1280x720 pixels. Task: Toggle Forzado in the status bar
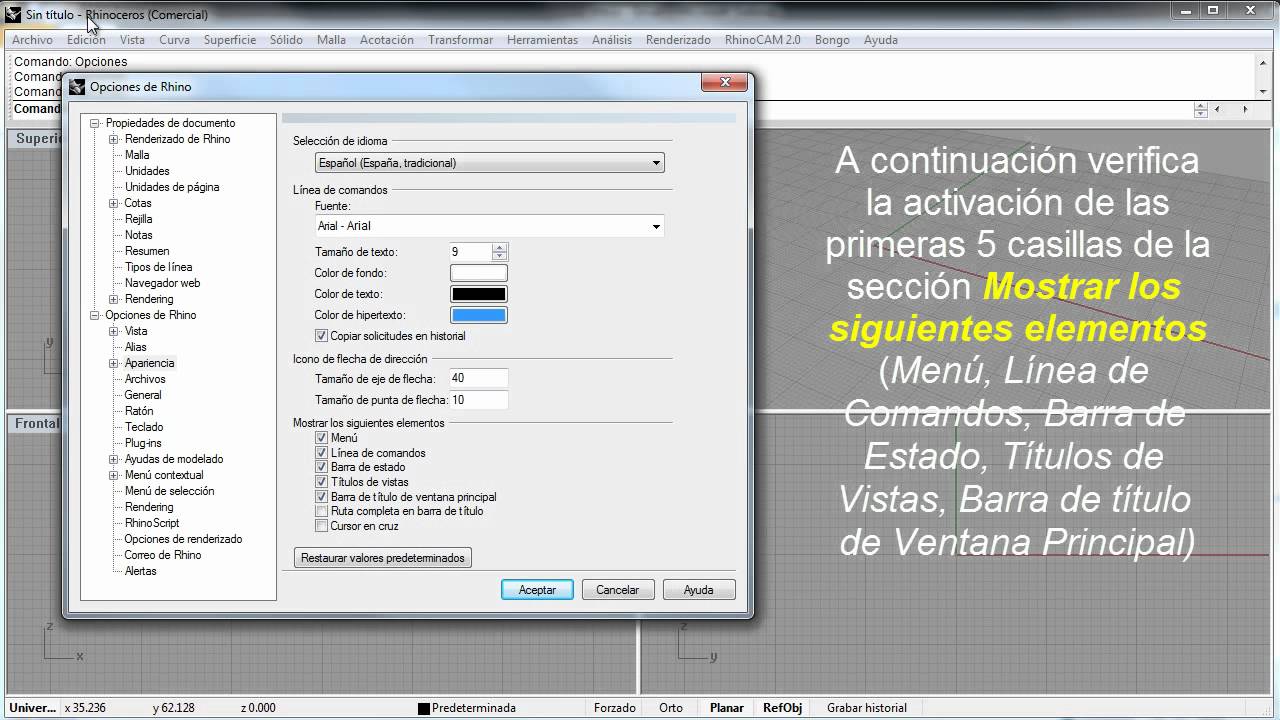pos(615,708)
